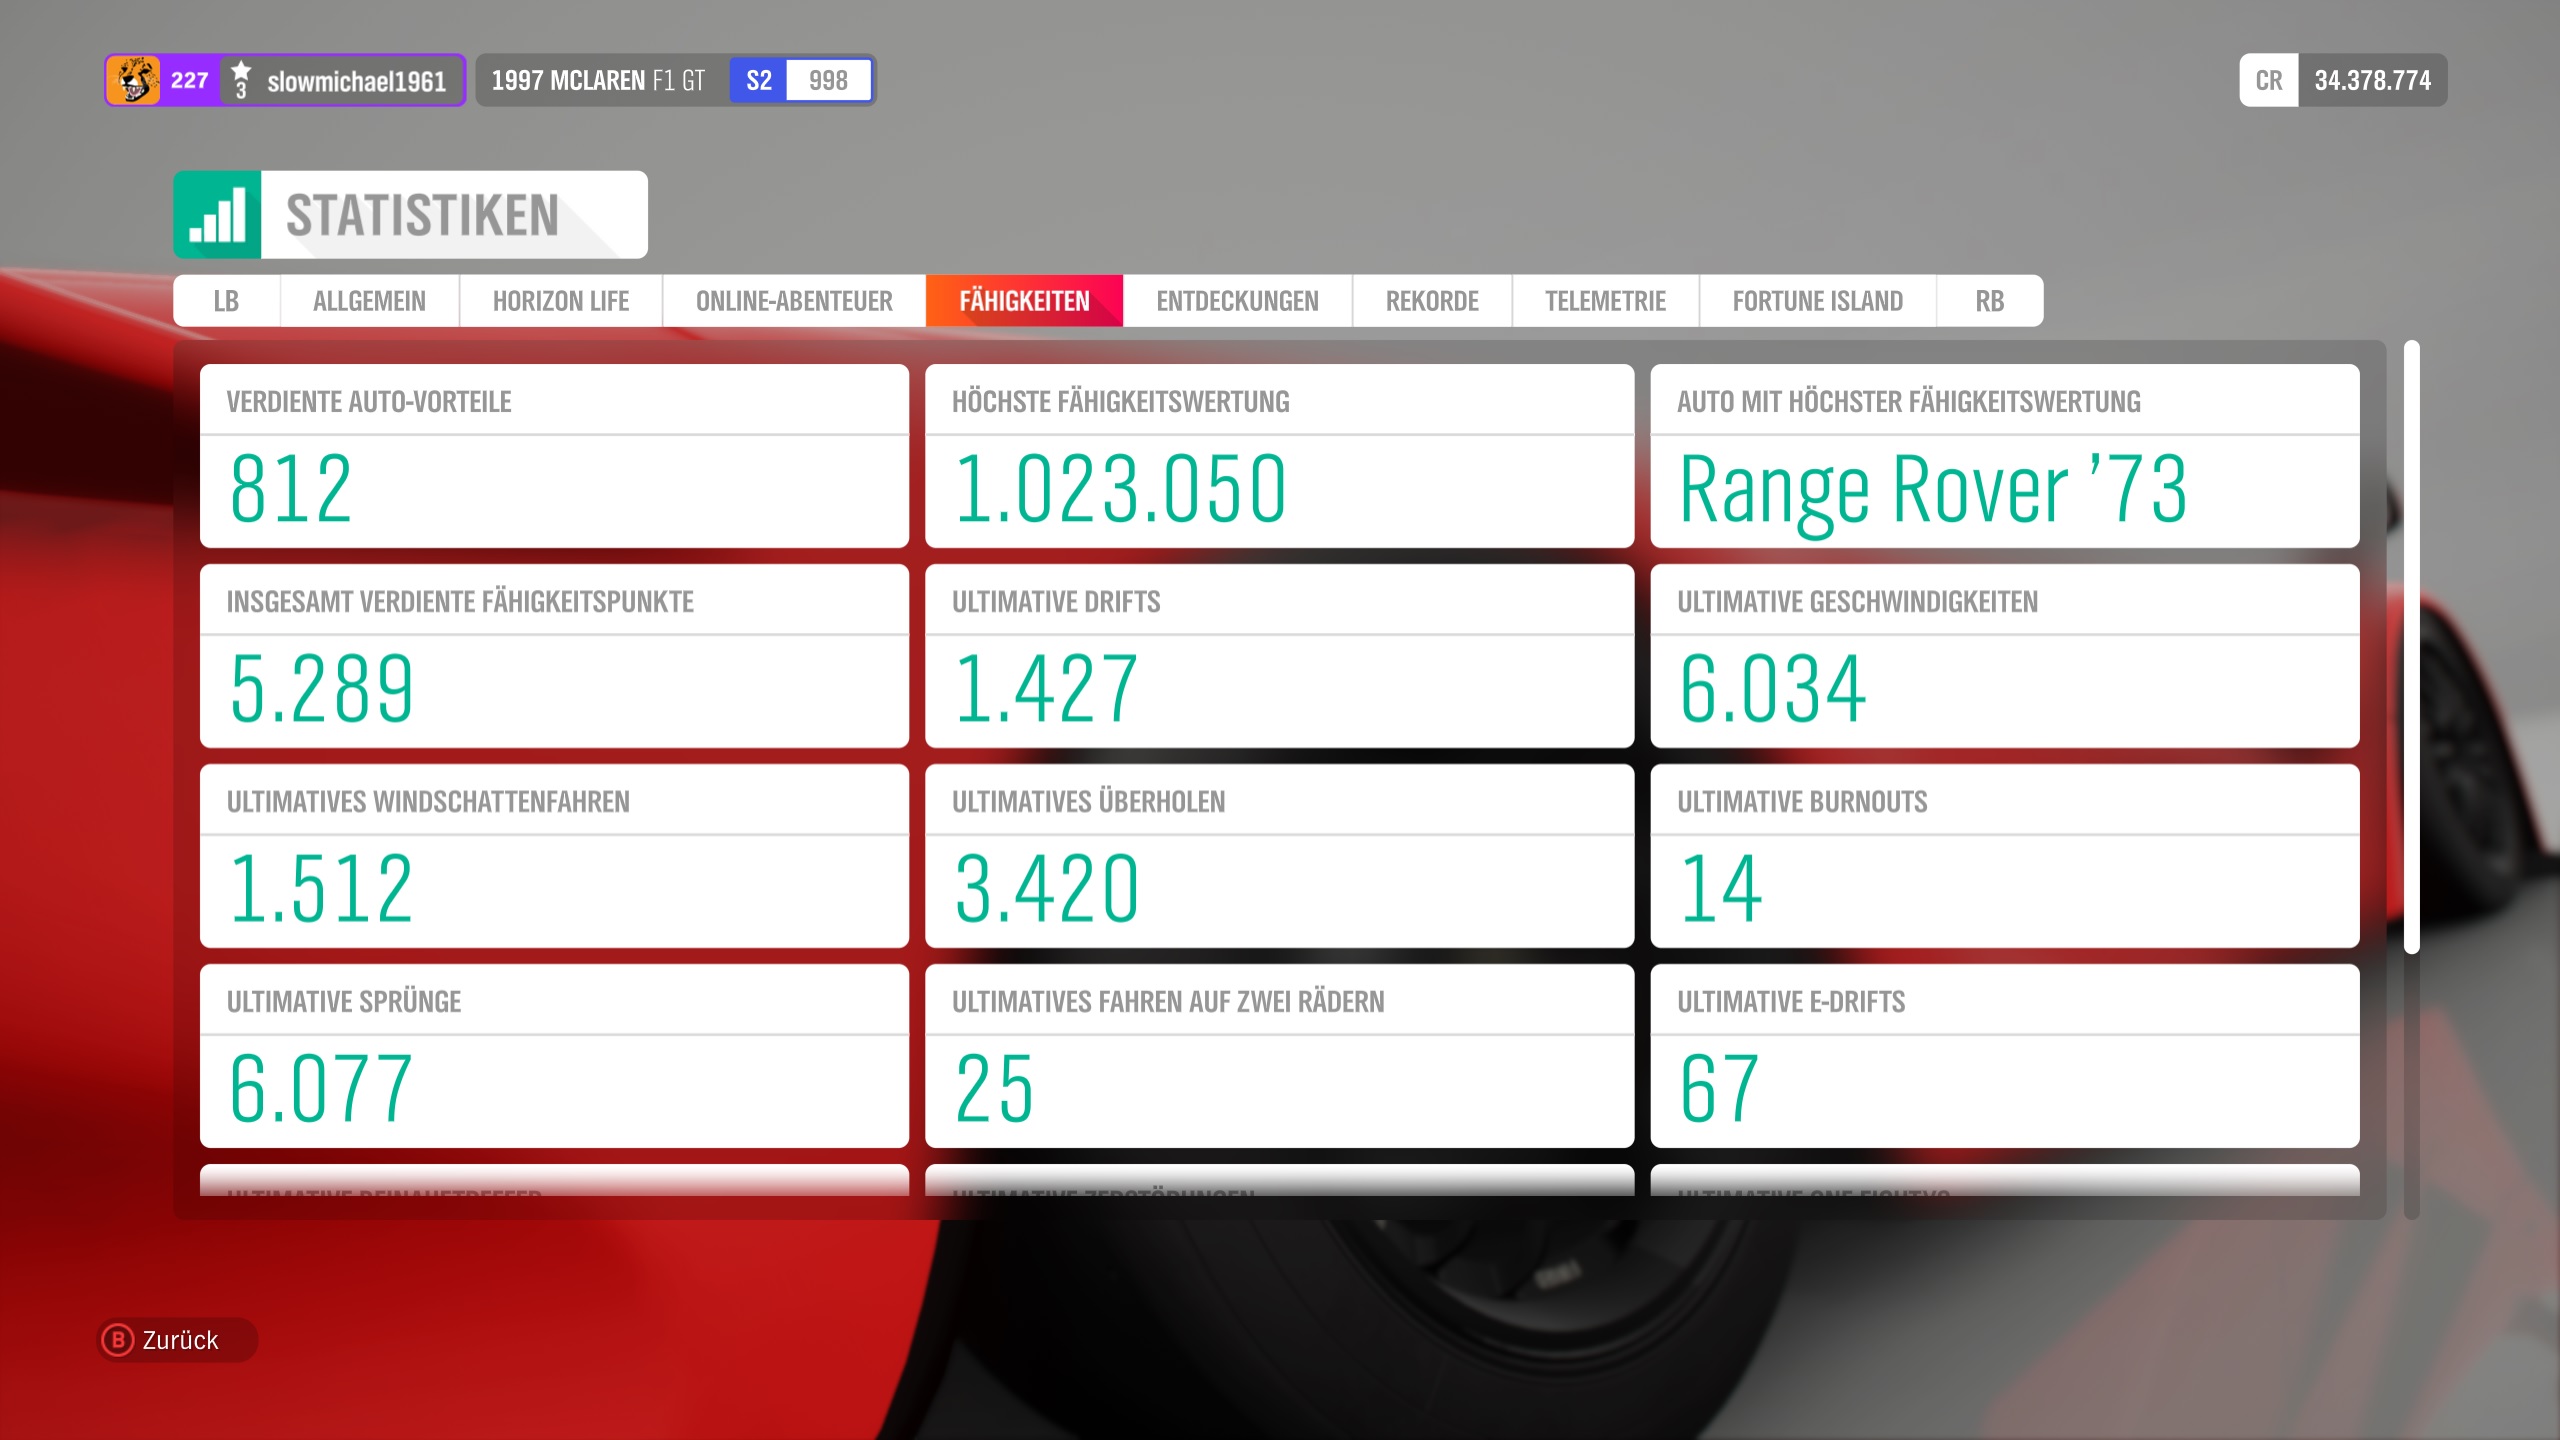
Task: Open the Telemetrie tab
Action: click(x=1605, y=301)
